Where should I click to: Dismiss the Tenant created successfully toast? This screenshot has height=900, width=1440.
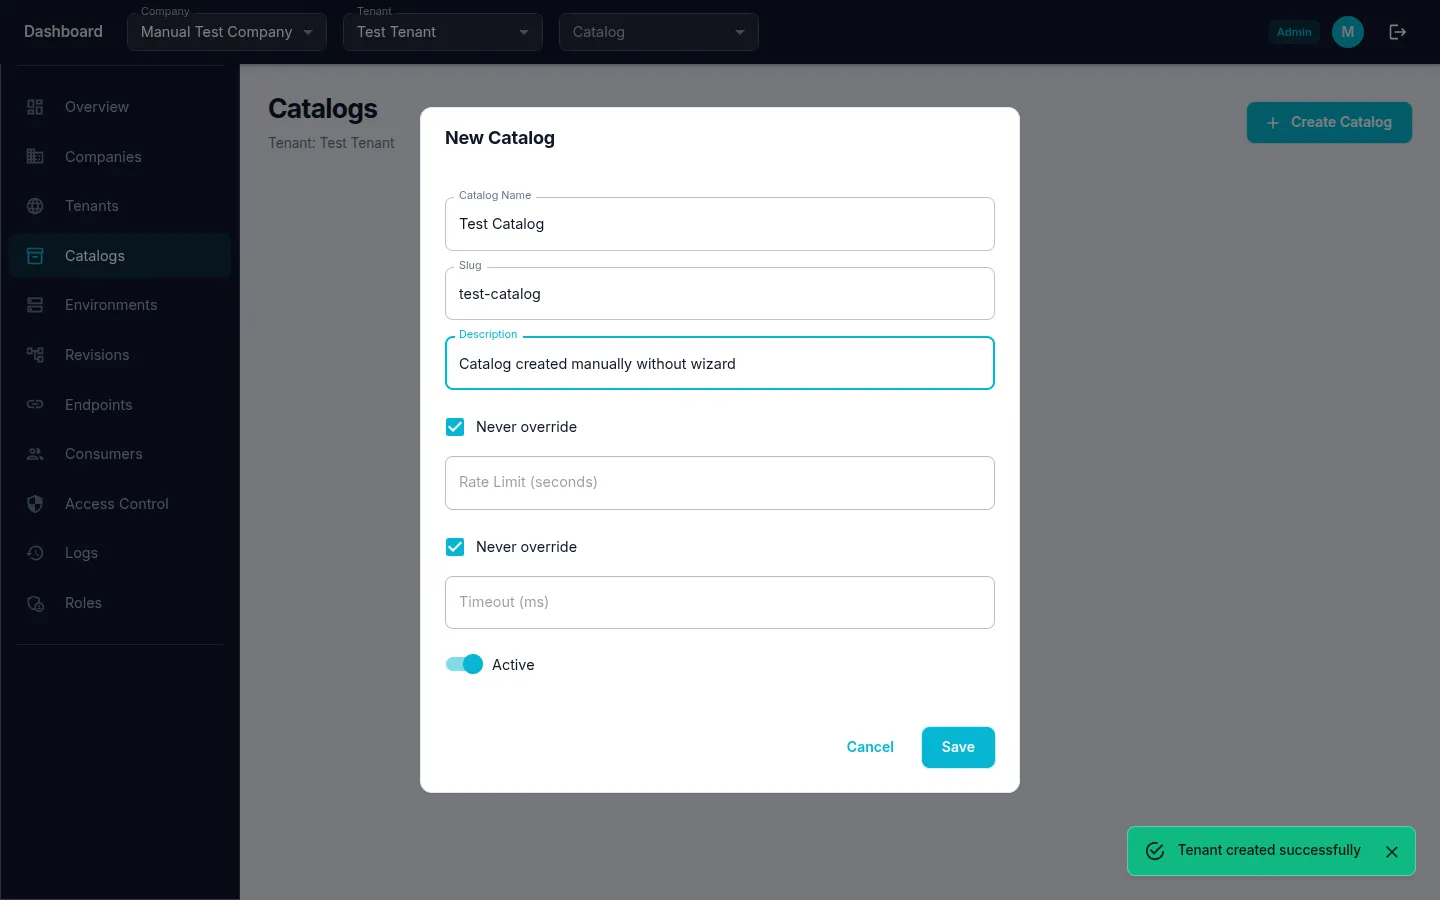pyautogui.click(x=1391, y=851)
